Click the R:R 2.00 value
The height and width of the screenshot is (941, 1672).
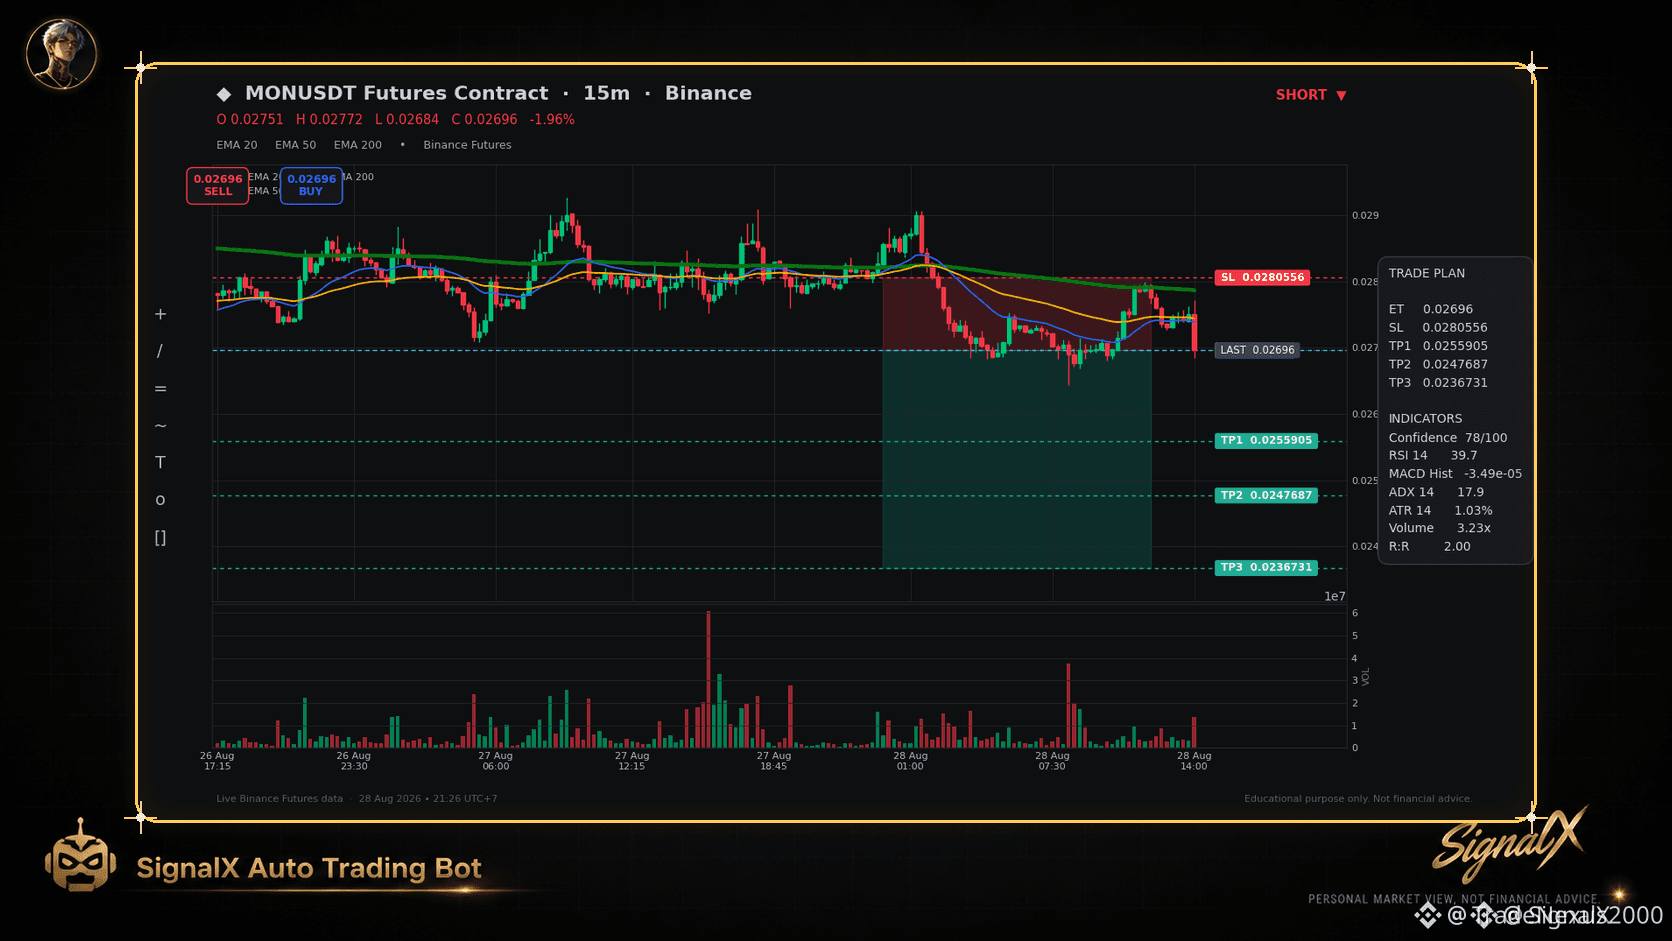[1457, 546]
